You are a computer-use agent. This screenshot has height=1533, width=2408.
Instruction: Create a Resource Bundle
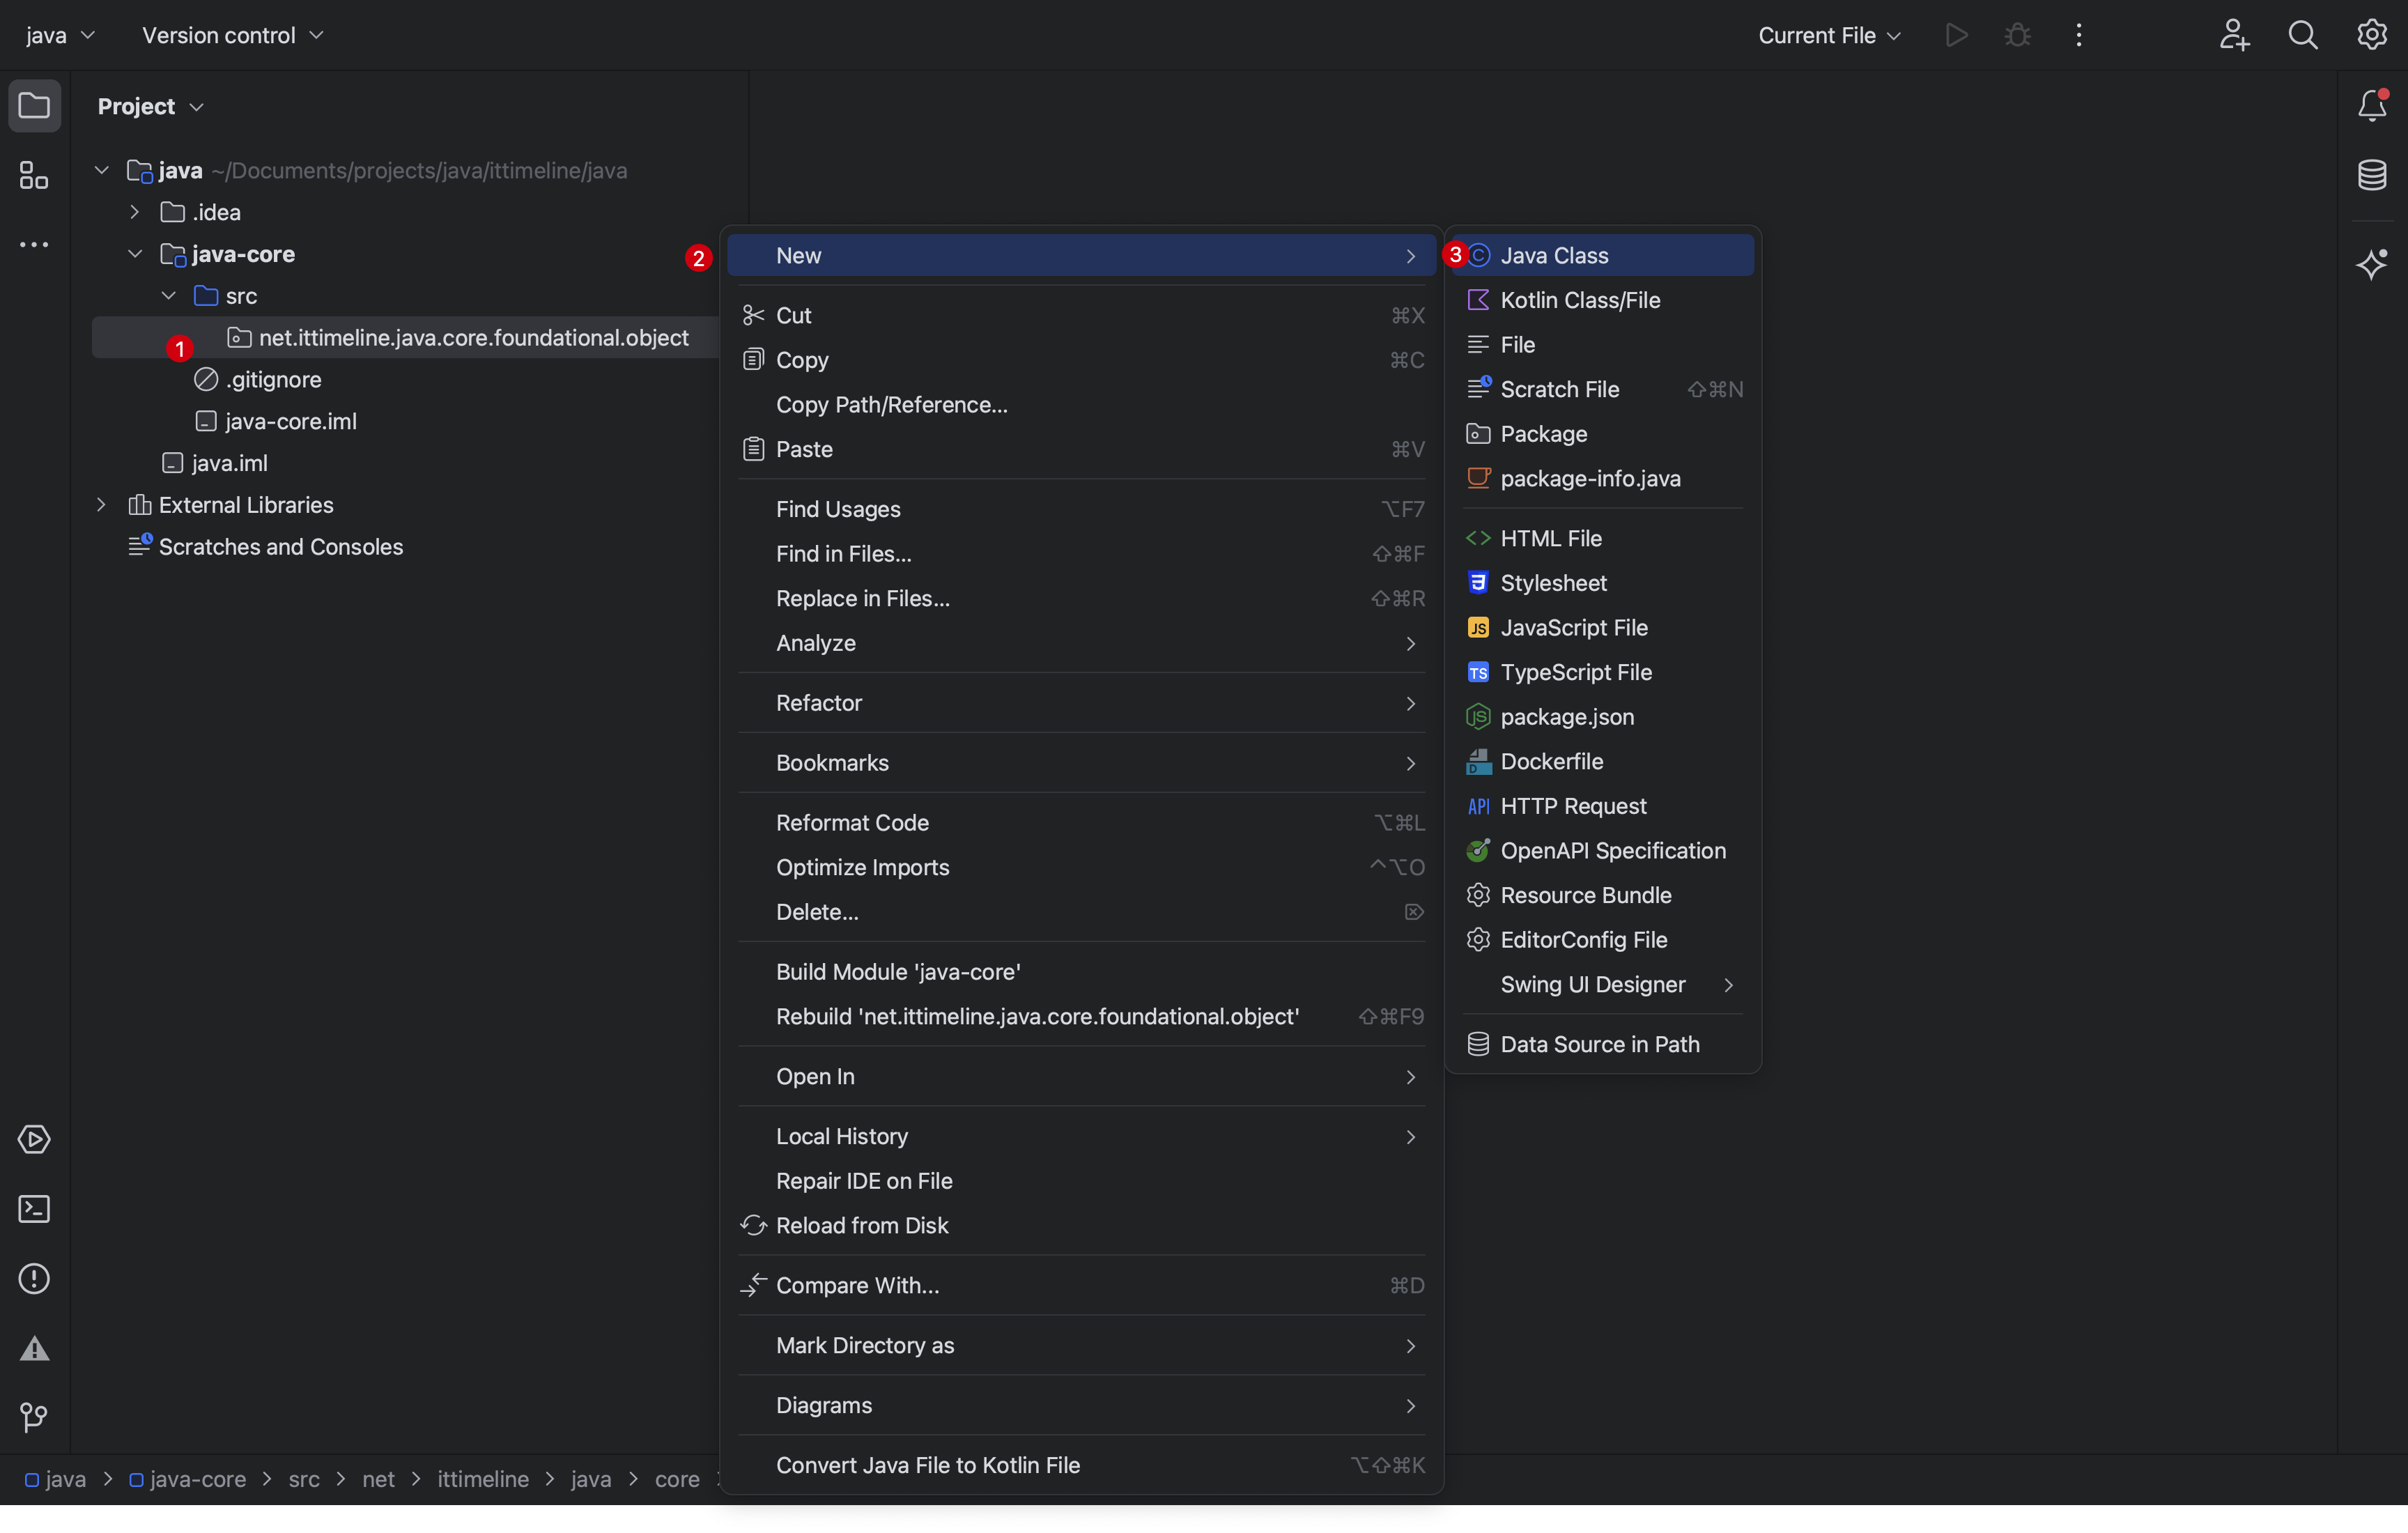tap(1603, 895)
